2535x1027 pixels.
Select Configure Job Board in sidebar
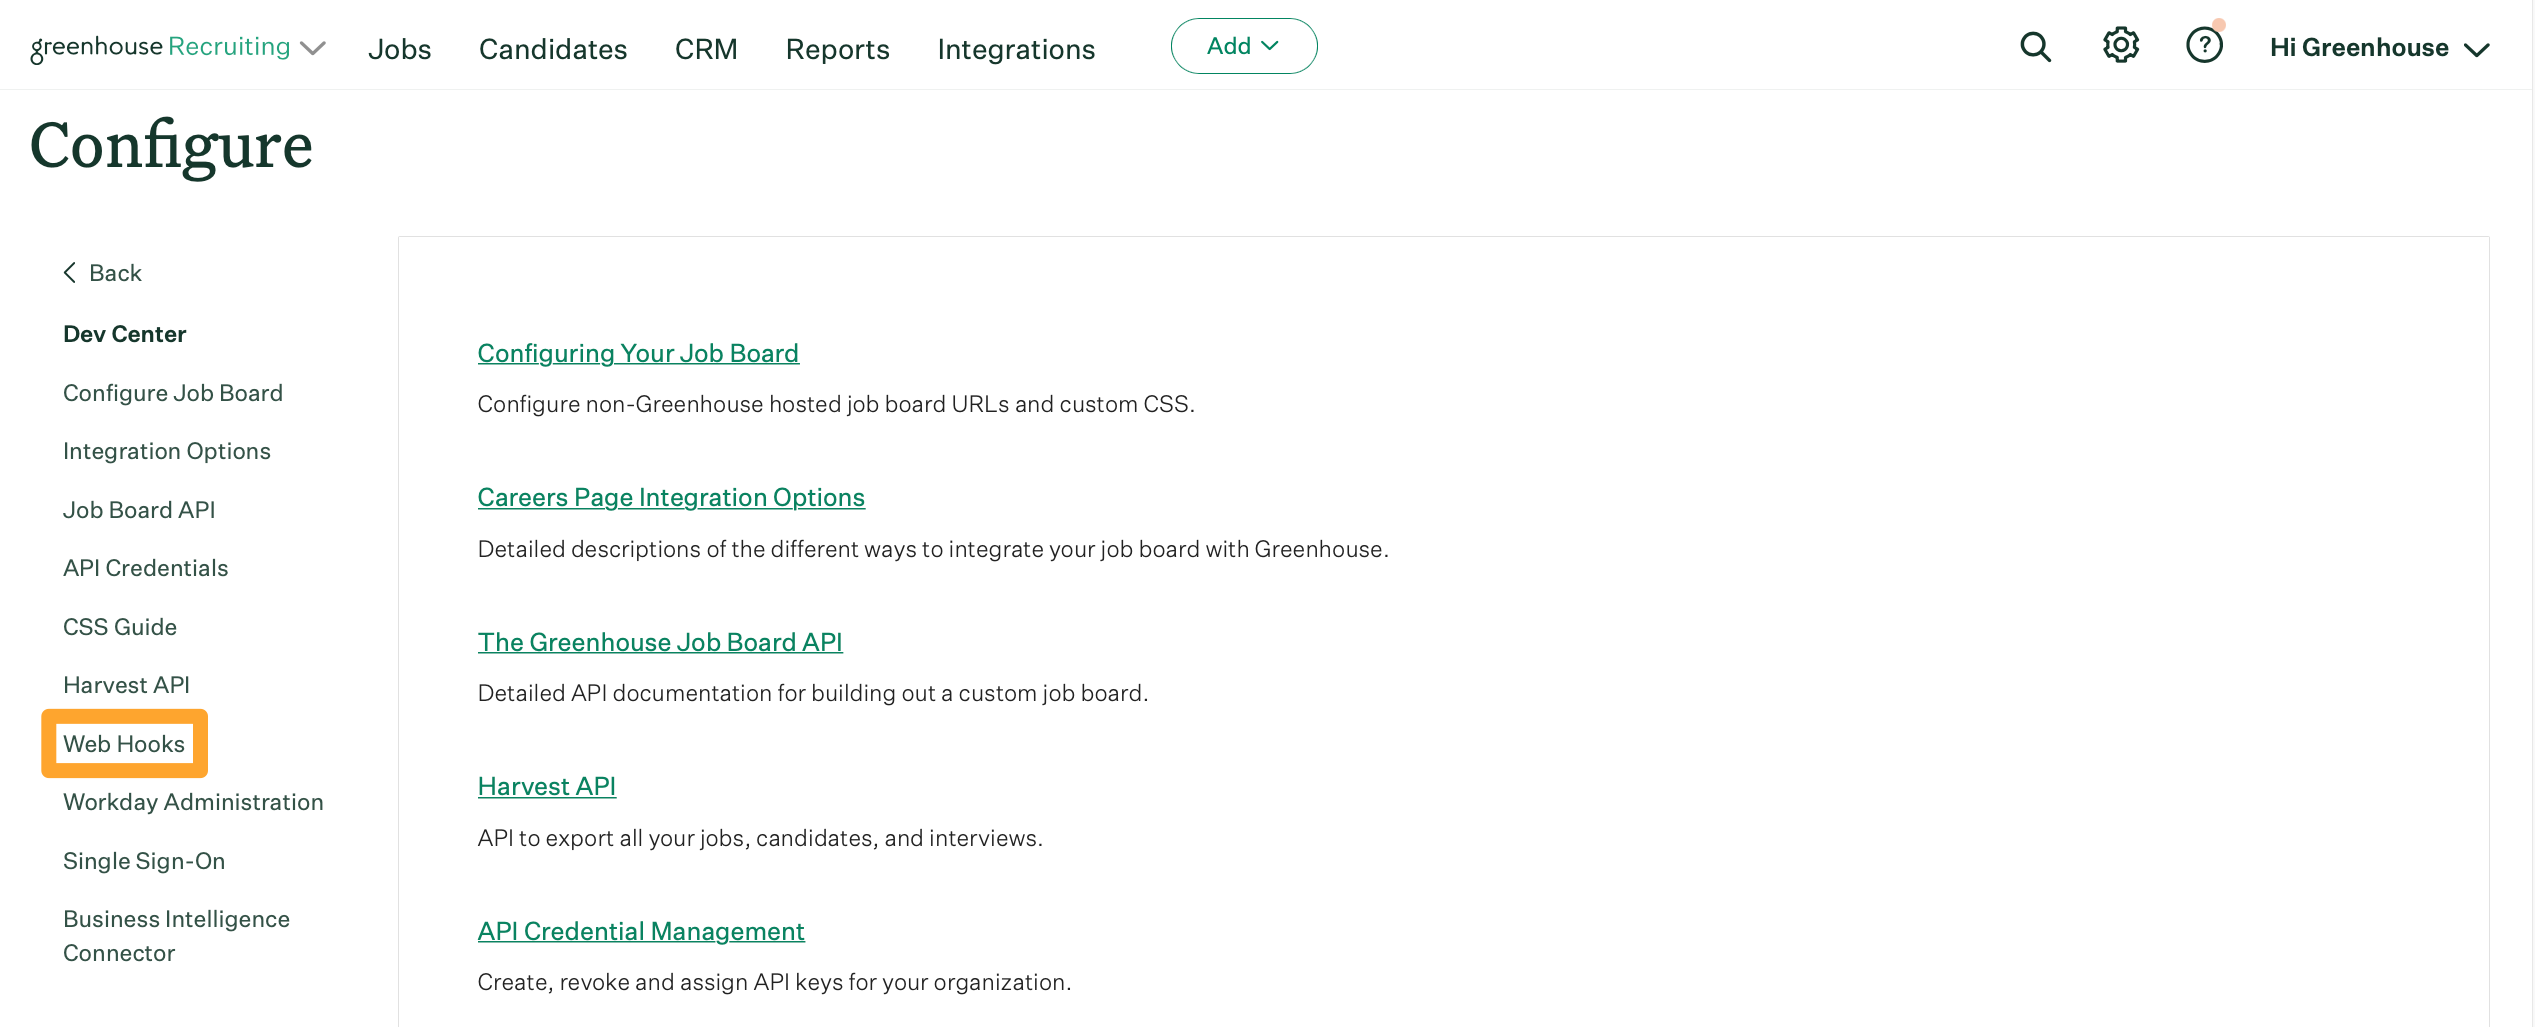173,393
